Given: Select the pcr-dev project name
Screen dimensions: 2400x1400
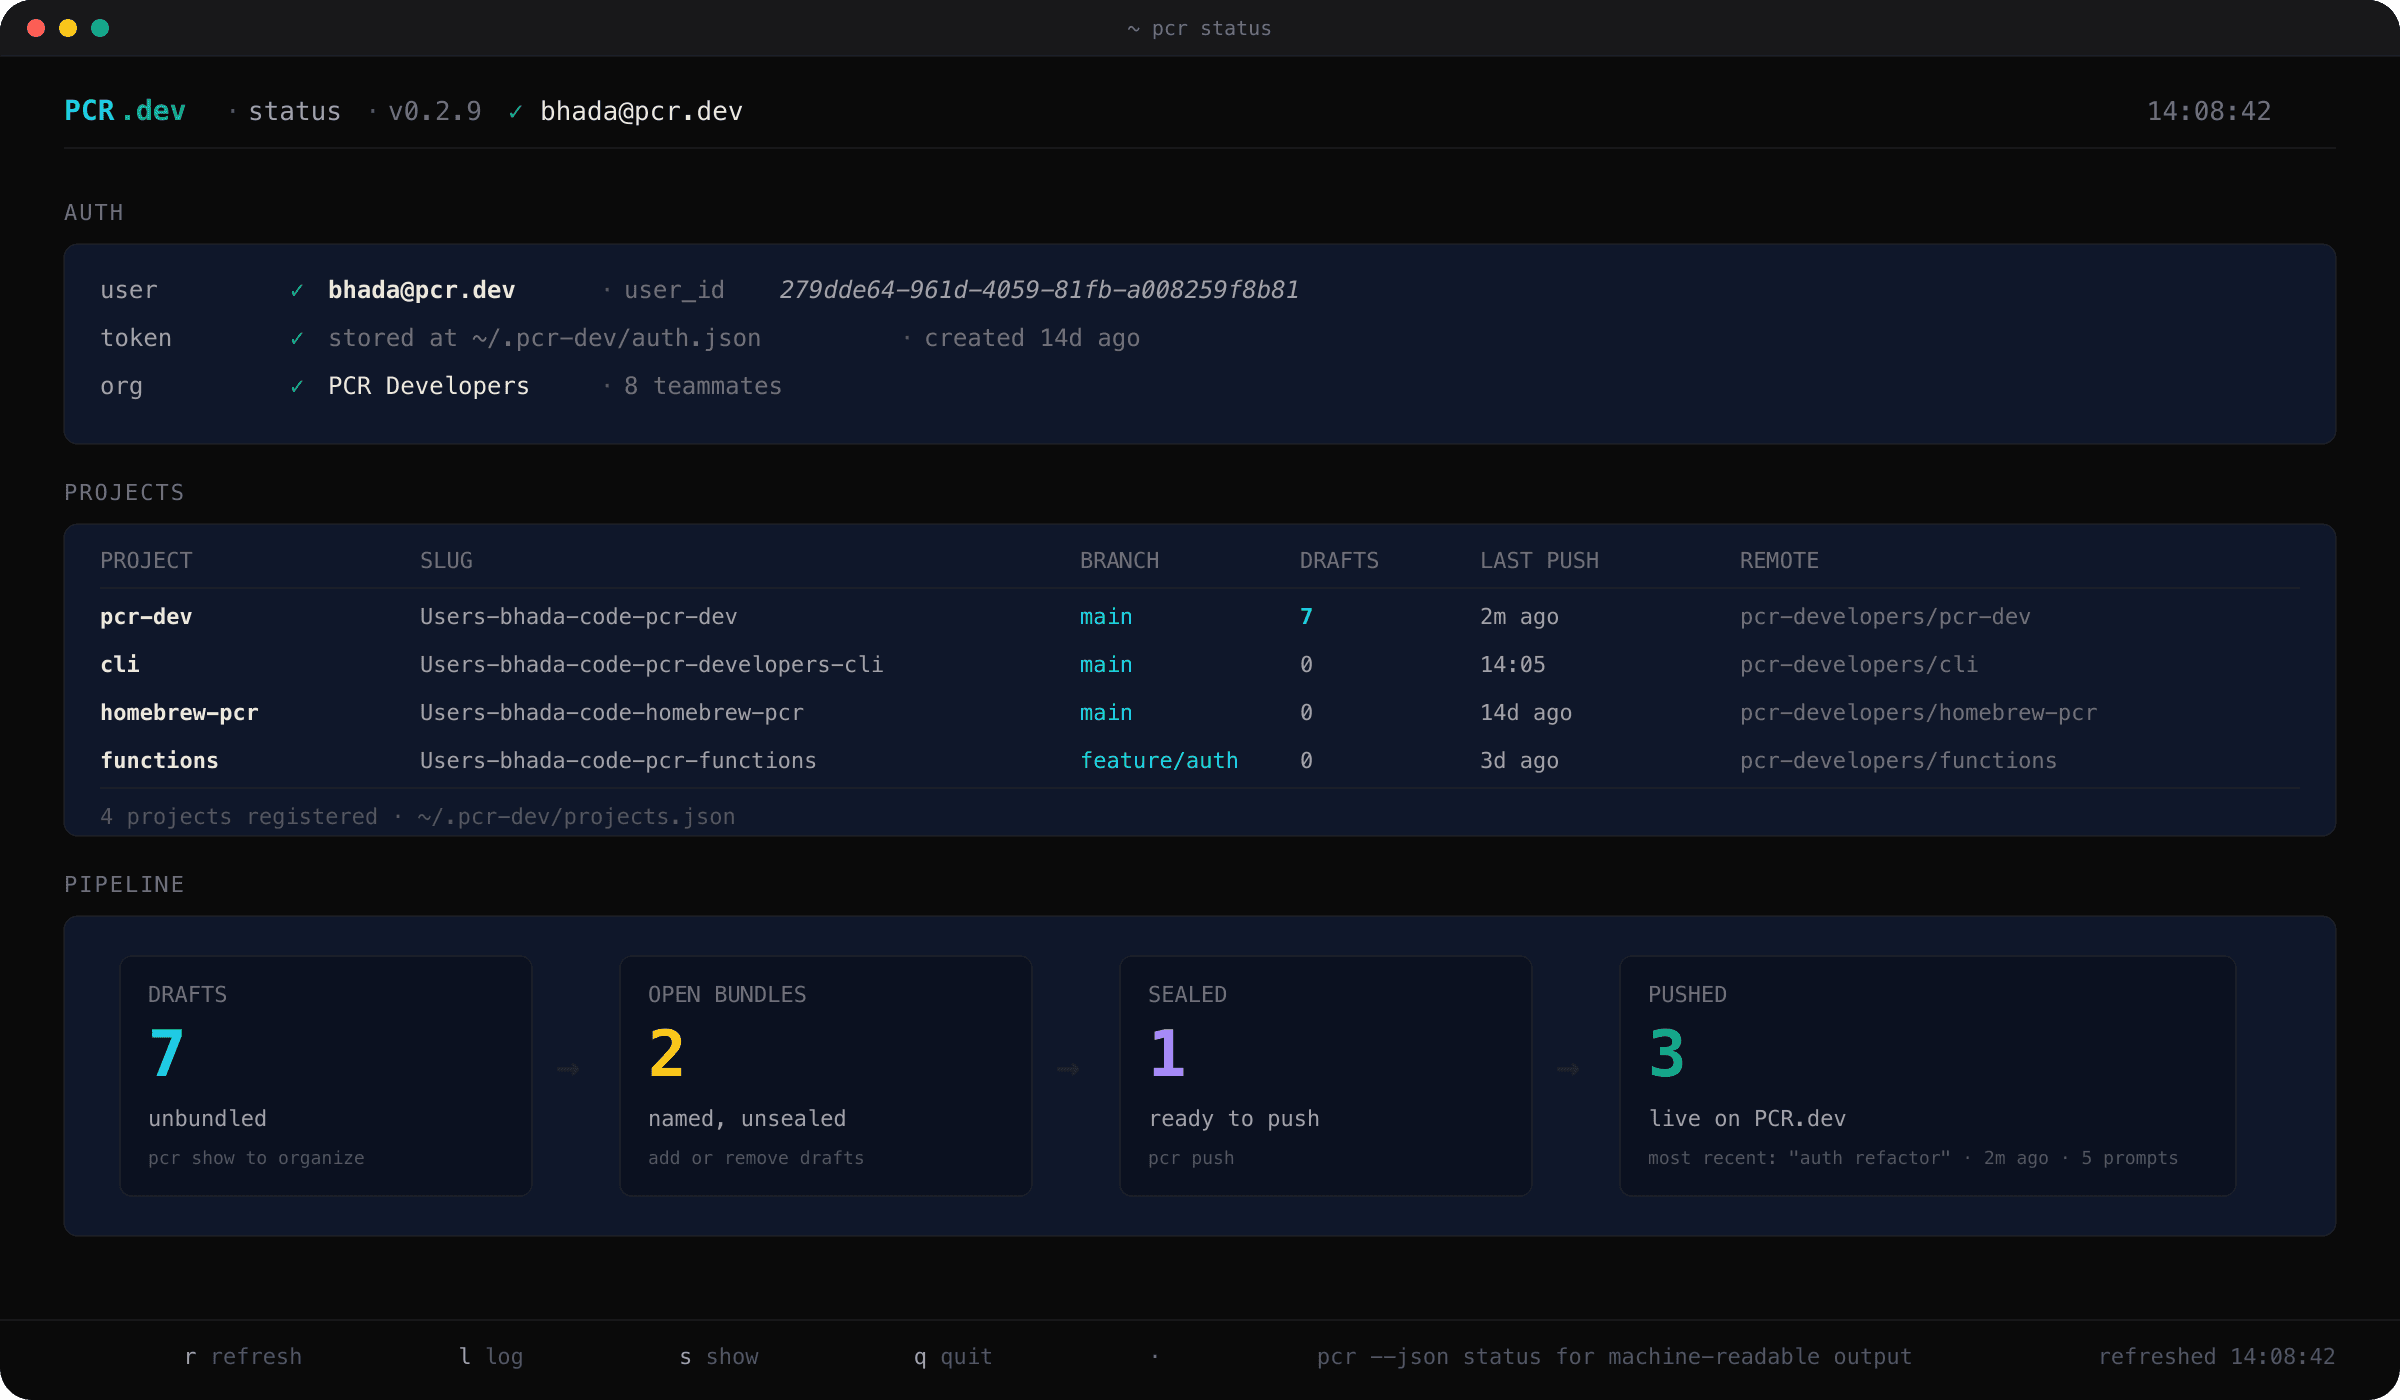Looking at the screenshot, I should [146, 617].
